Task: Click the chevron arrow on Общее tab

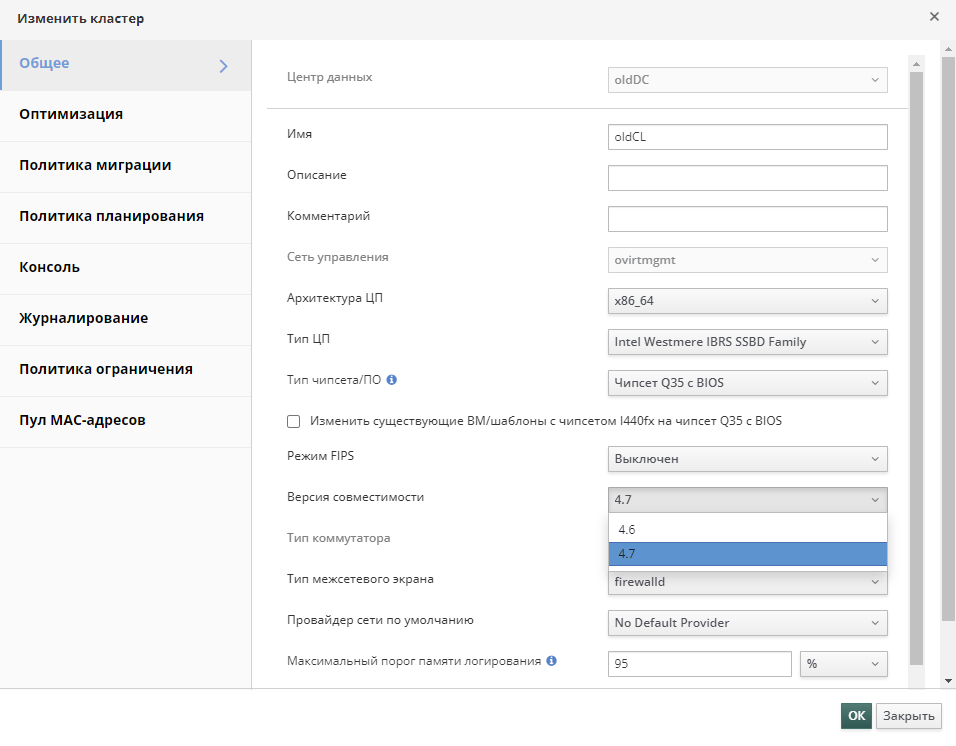Action: tap(224, 66)
